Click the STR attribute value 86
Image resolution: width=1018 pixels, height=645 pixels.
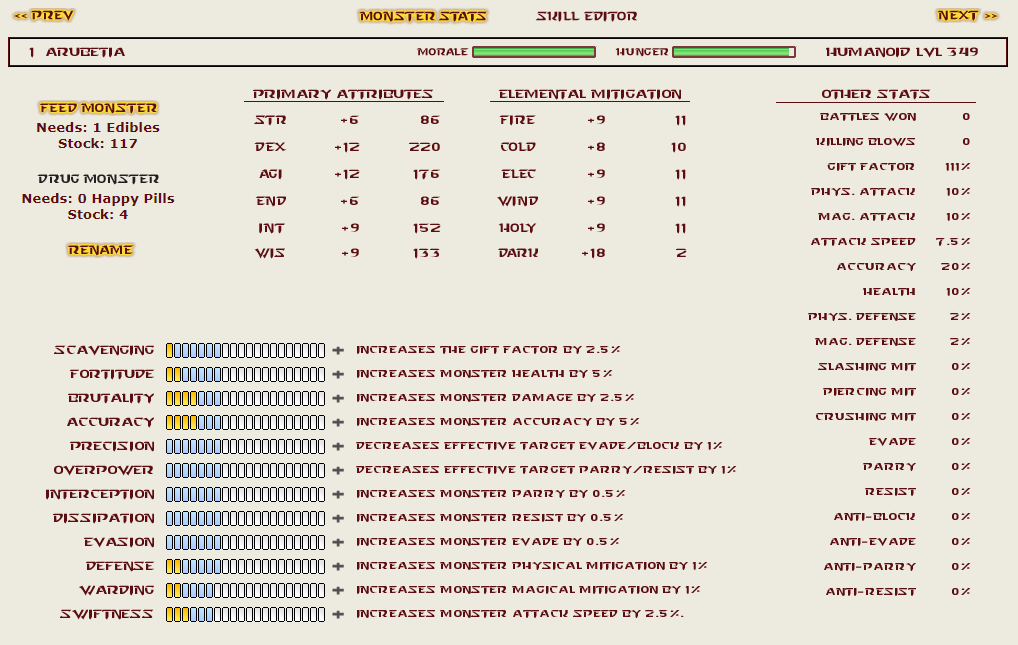pyautogui.click(x=429, y=120)
